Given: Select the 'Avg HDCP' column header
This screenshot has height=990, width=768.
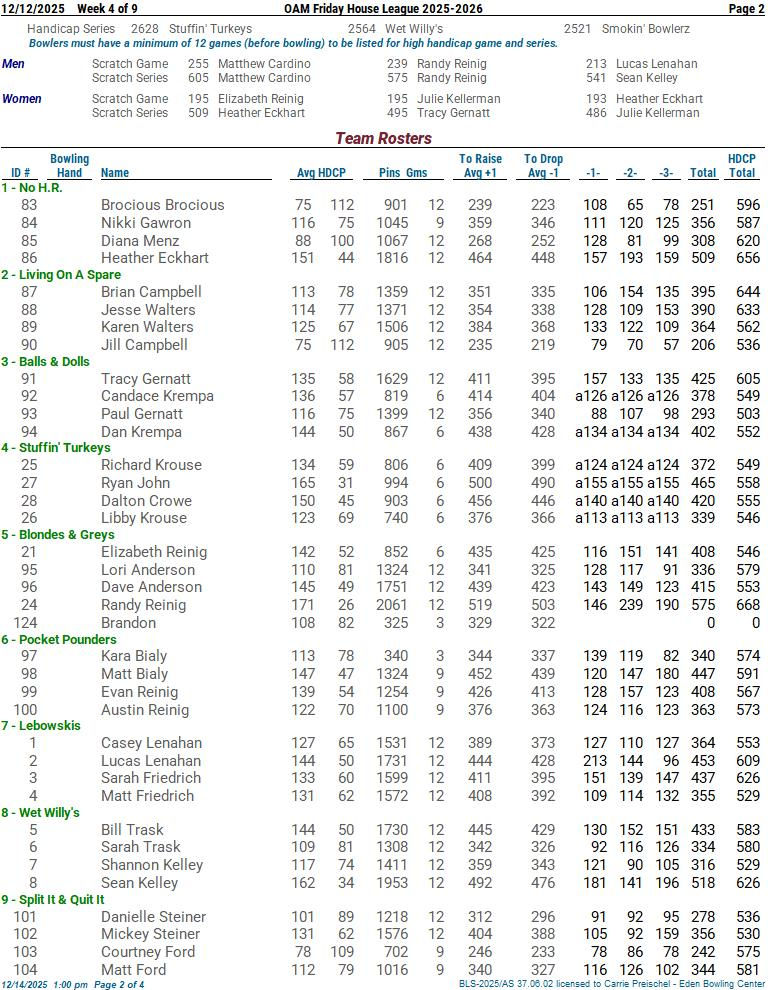Looking at the screenshot, I should [321, 173].
